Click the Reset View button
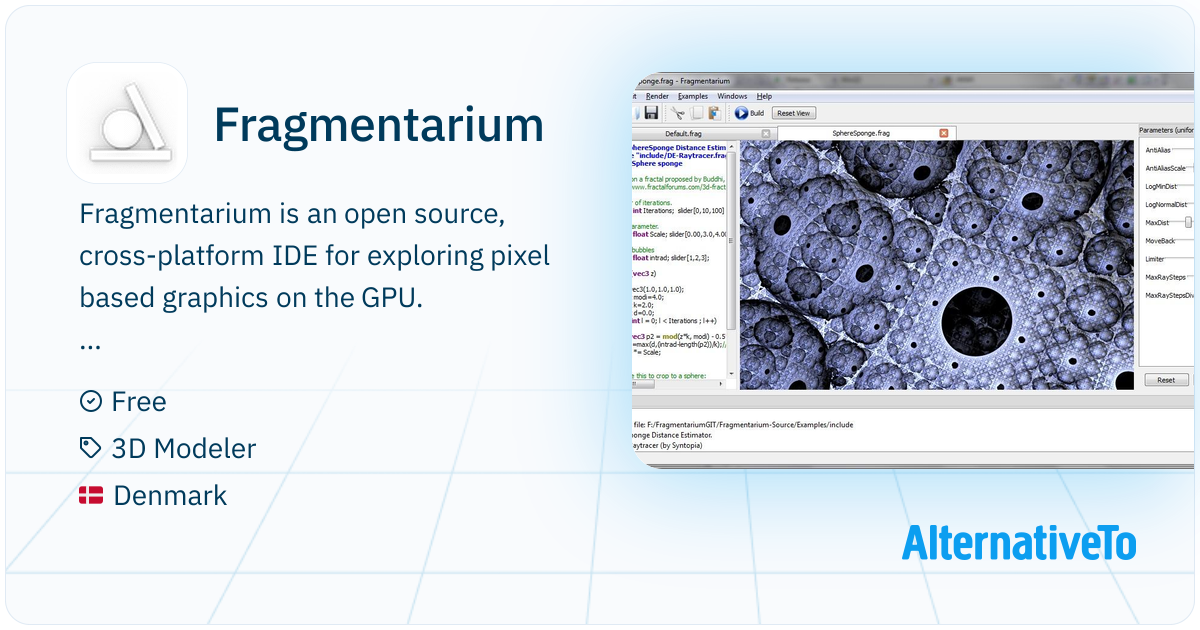Viewport: 1200px width, 630px height. 794,113
